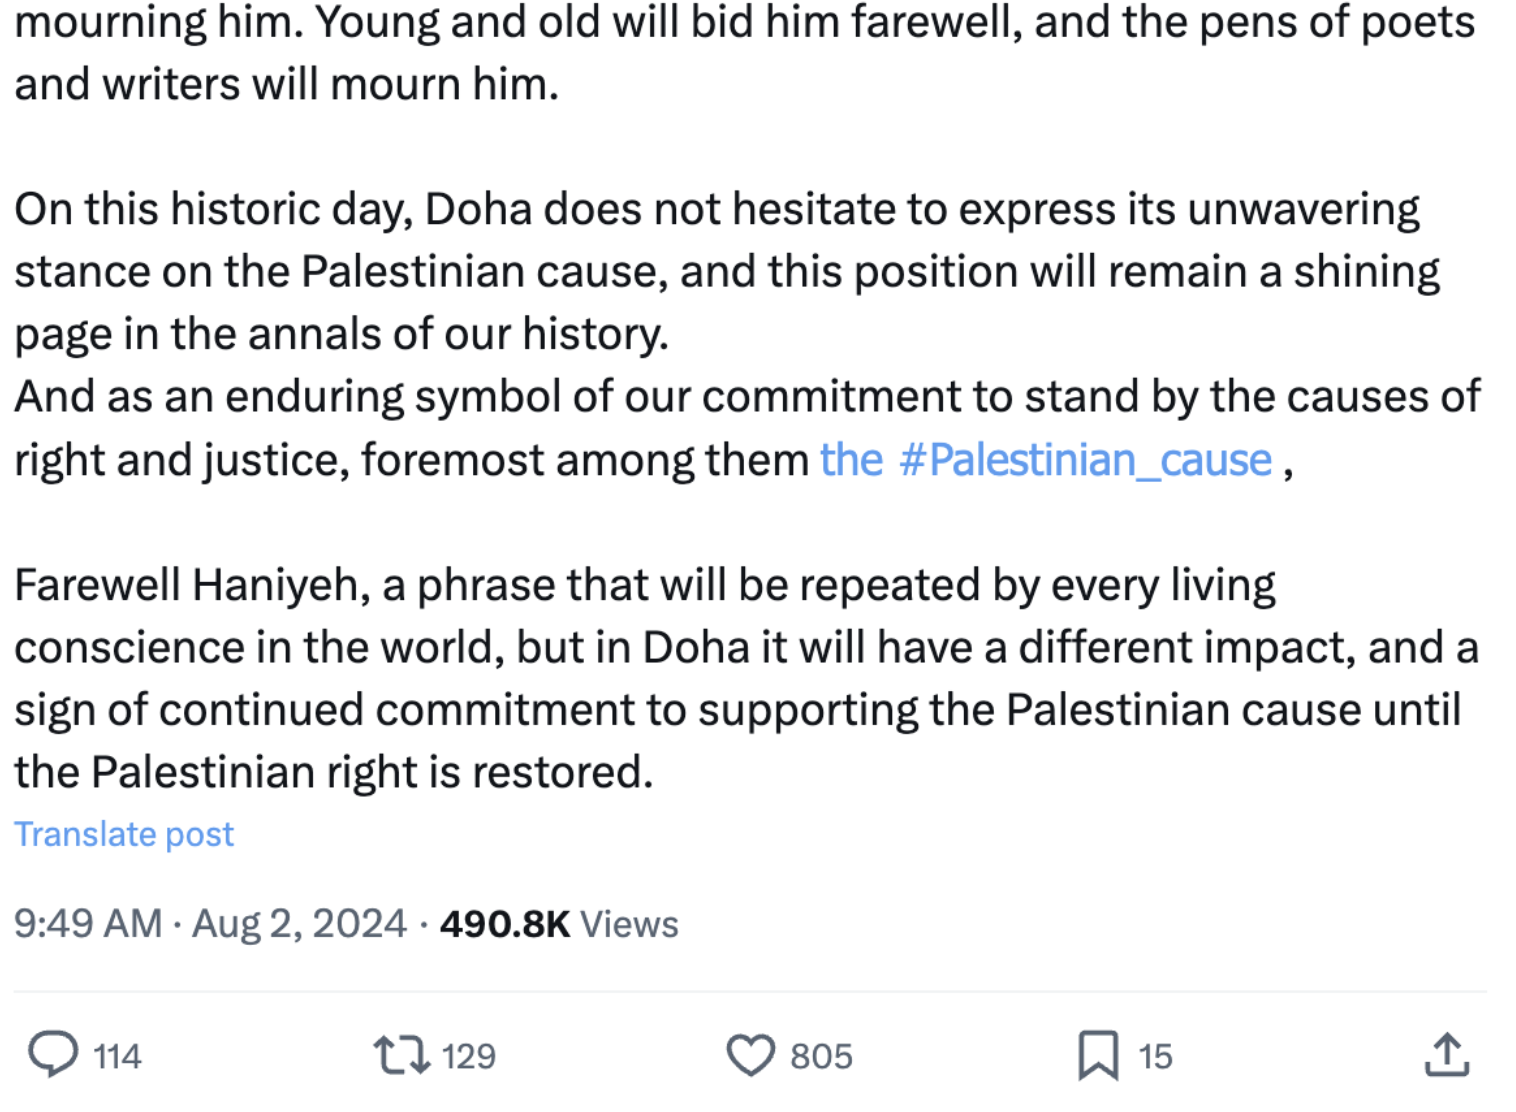Click the 114 replies count
This screenshot has height=1112, width=1516.
117,1057
